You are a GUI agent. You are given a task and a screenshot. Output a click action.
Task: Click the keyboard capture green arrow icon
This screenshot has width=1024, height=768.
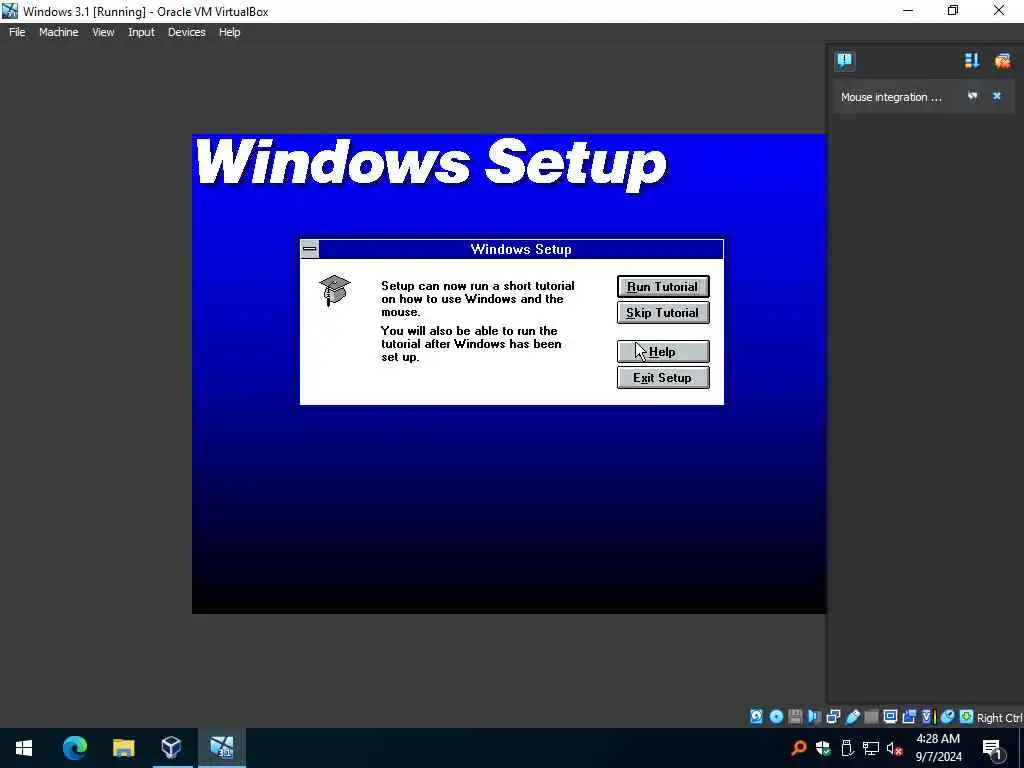coord(967,716)
